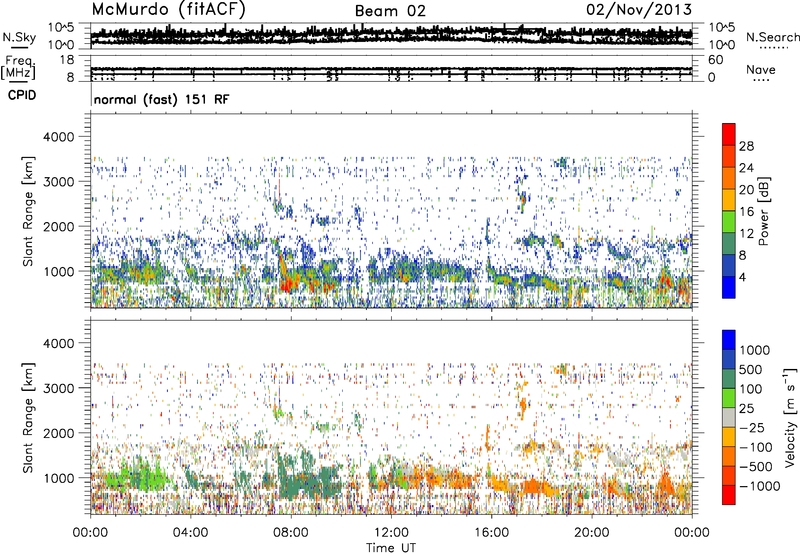
Task: Click the "normal (fast) 151 RF" text
Action: pos(161,99)
